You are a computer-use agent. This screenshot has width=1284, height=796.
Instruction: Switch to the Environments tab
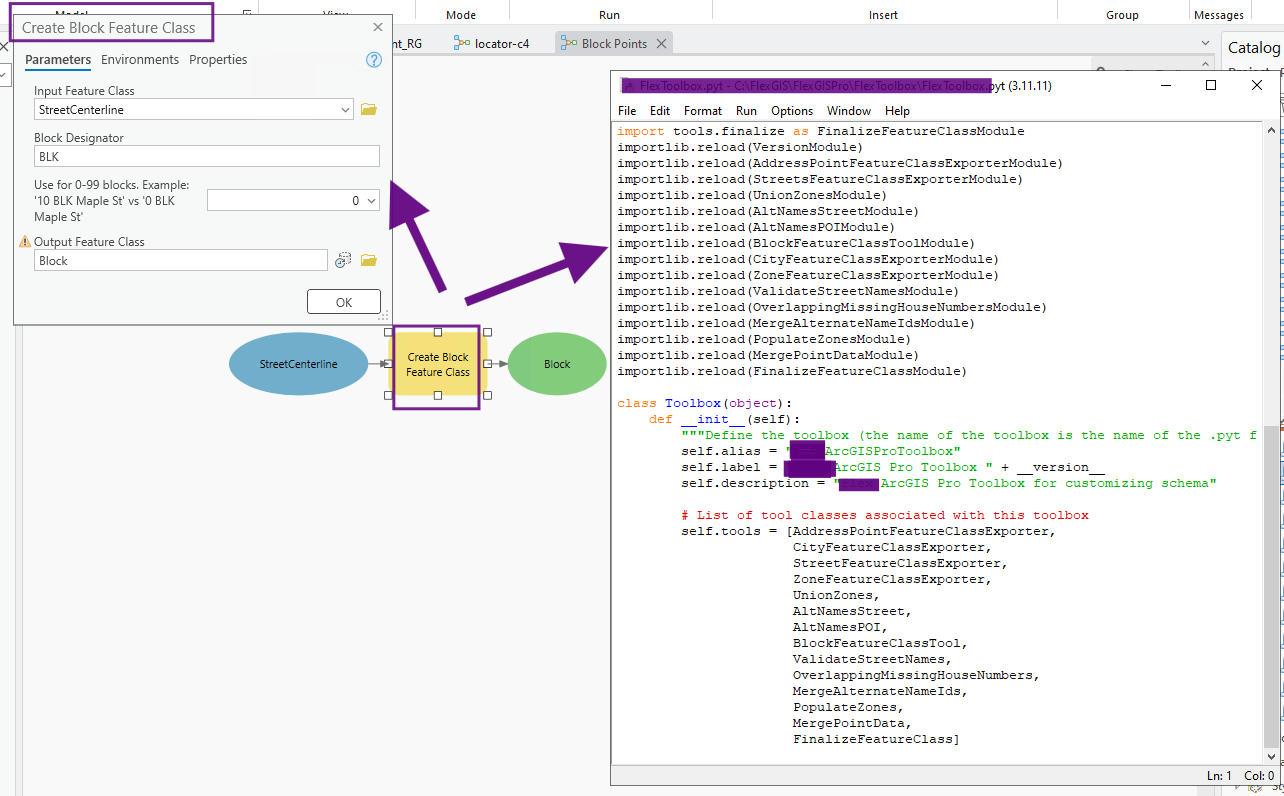(140, 60)
